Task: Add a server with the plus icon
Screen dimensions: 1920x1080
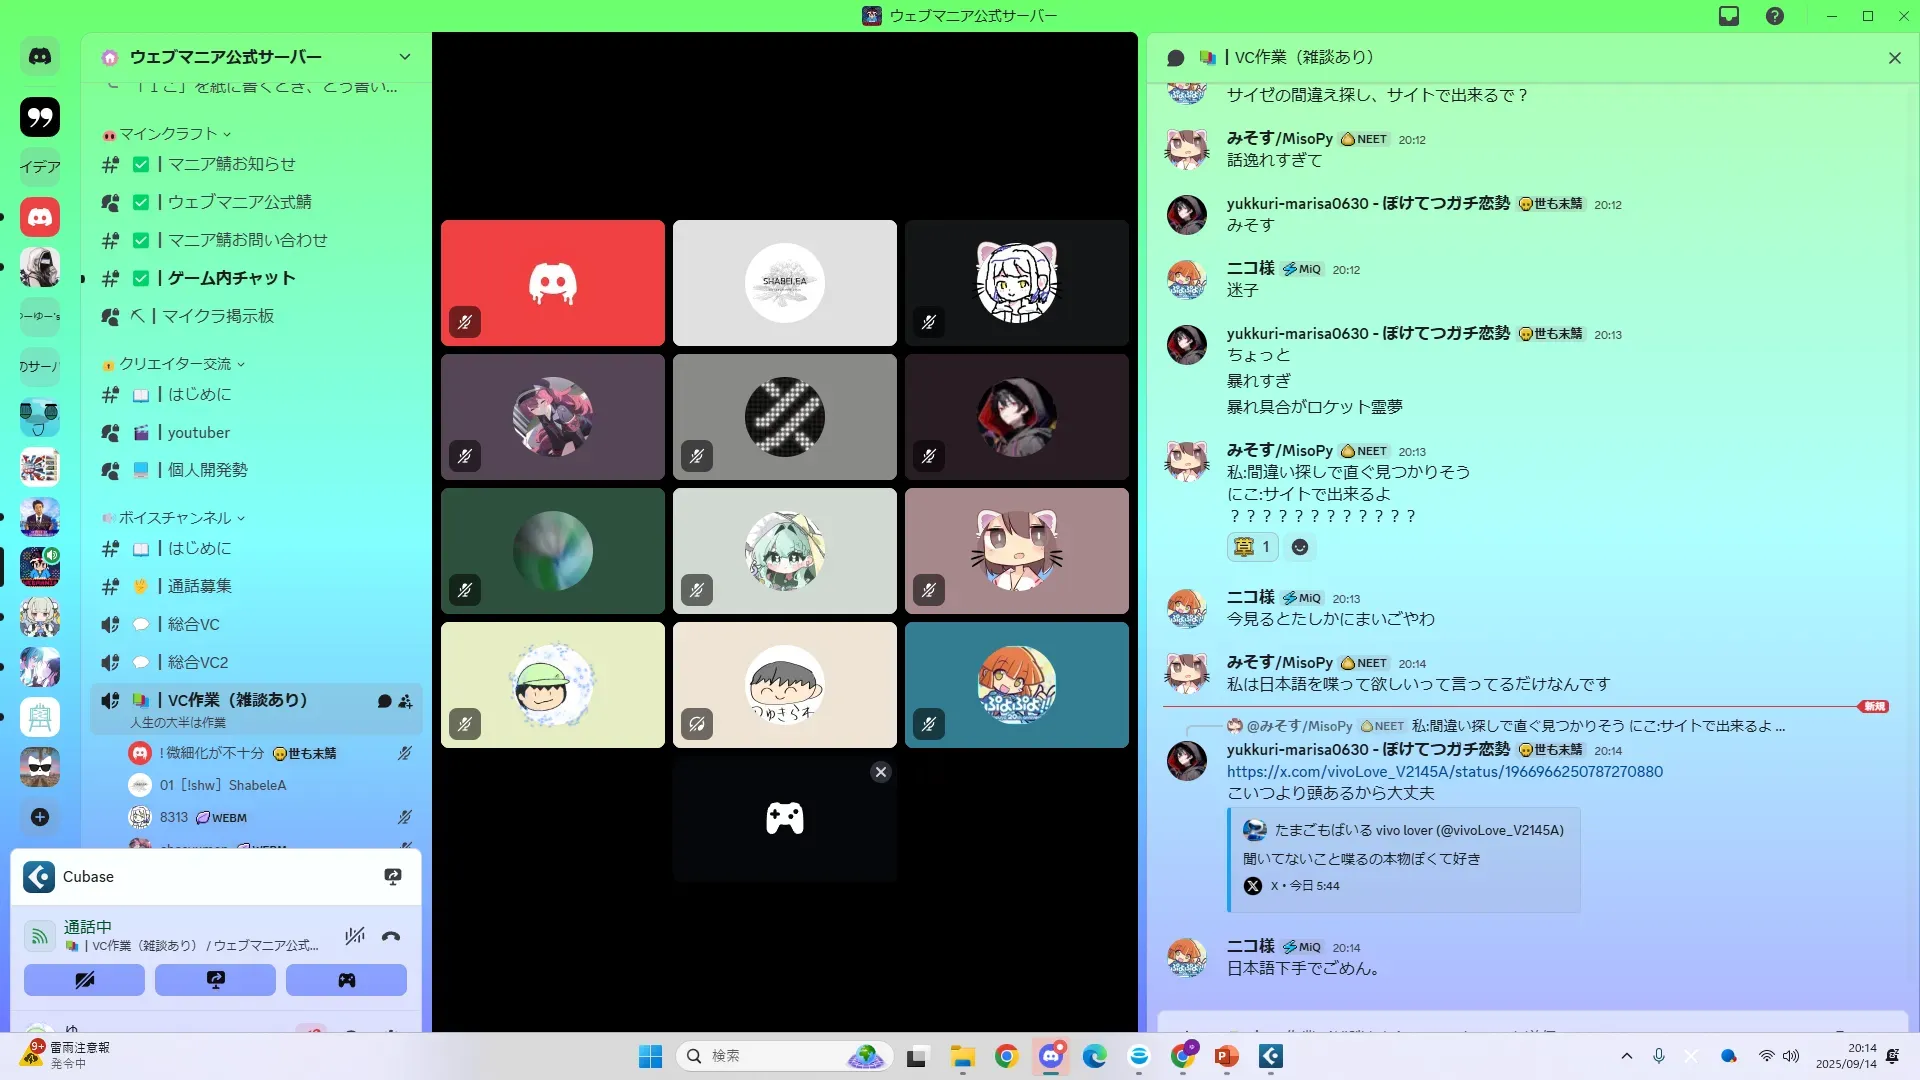Action: [40, 817]
